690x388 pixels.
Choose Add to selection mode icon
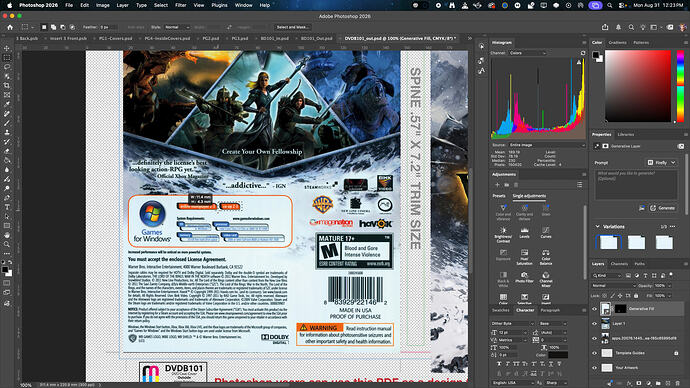pyautogui.click(x=53, y=27)
